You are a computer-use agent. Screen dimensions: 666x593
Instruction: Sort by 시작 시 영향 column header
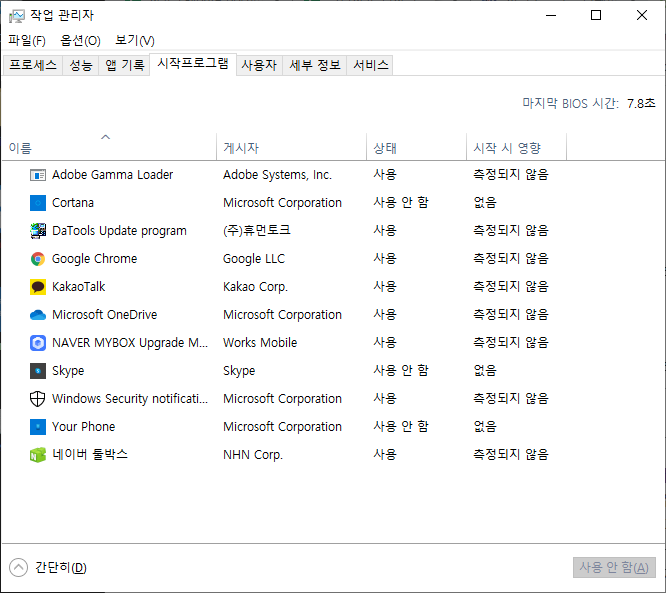pyautogui.click(x=516, y=147)
